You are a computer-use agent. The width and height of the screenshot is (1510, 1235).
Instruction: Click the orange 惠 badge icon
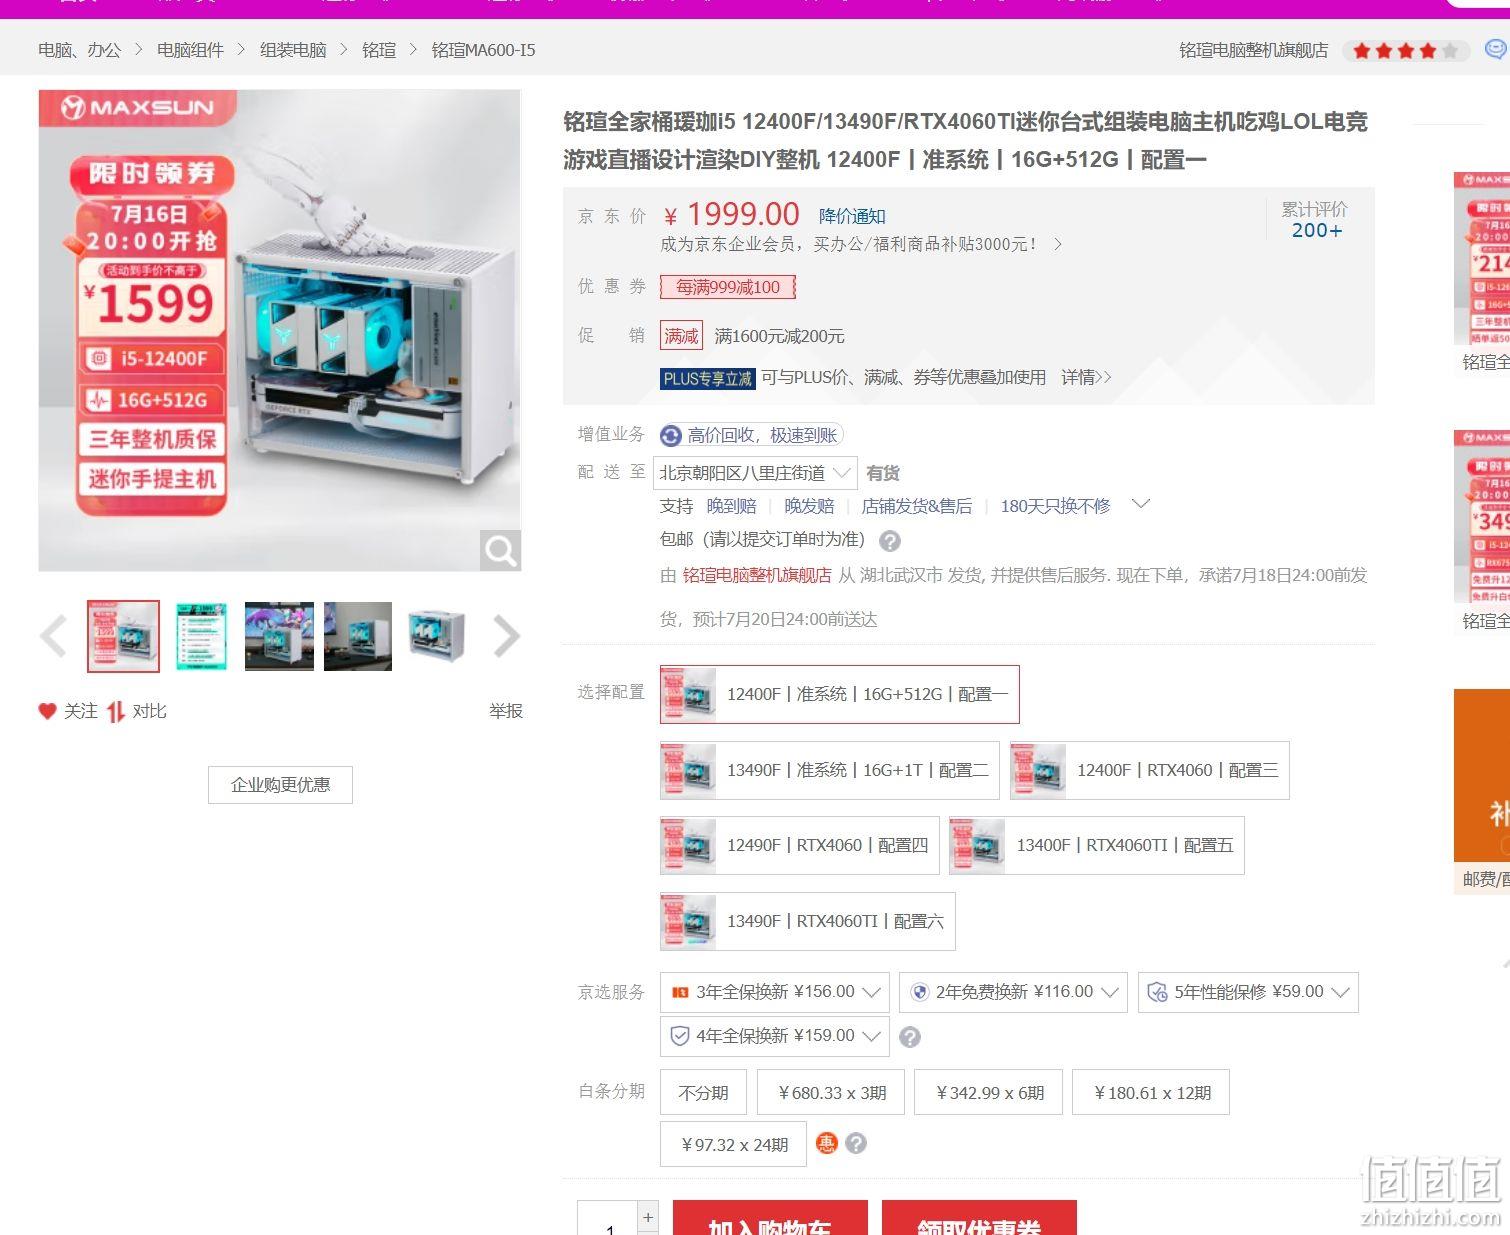(826, 1143)
